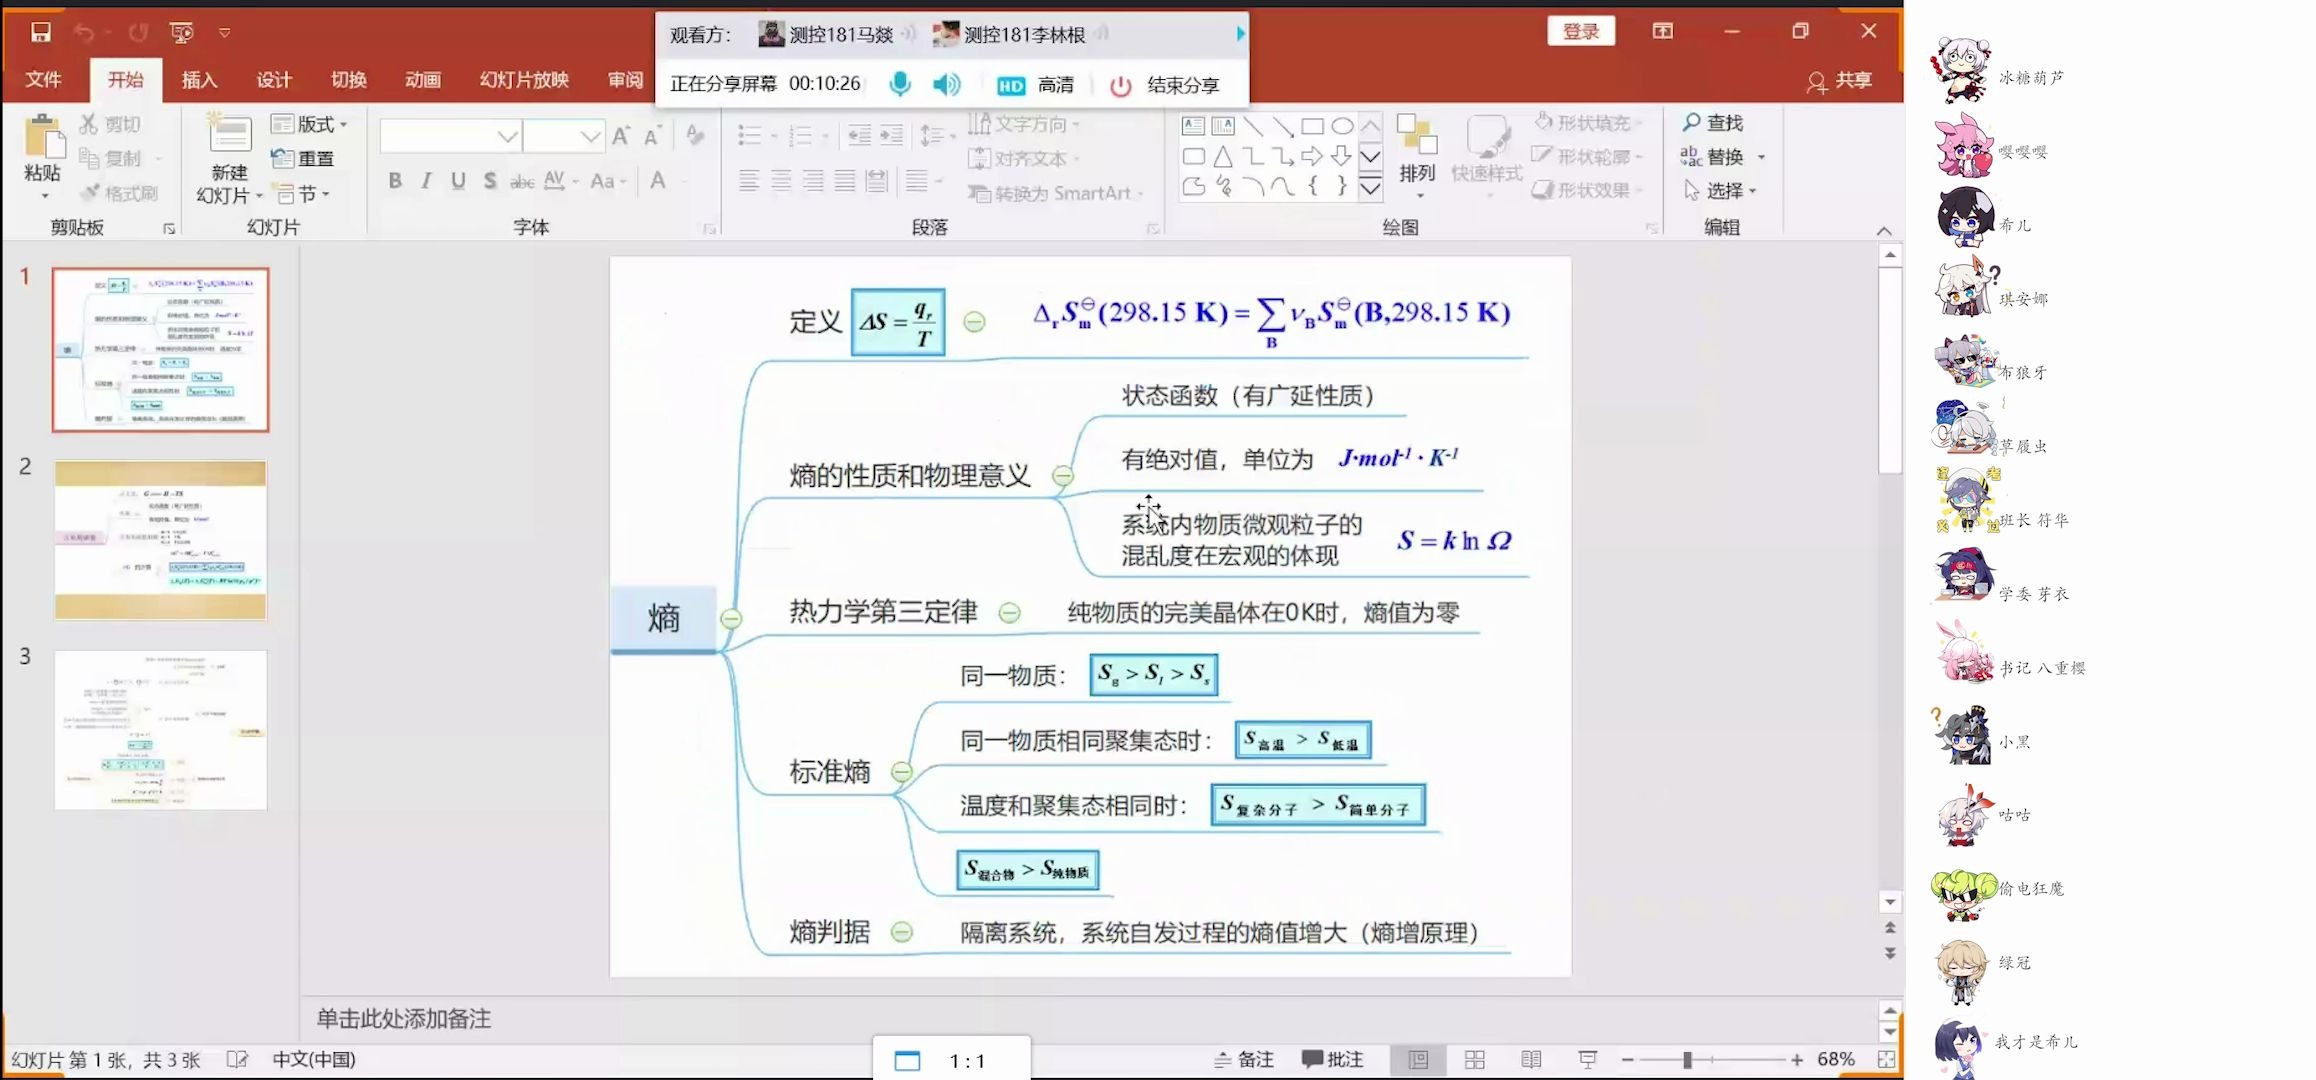Image resolution: width=2316 pixels, height=1080 pixels.
Task: Open the font name combo box
Action: tap(451, 136)
